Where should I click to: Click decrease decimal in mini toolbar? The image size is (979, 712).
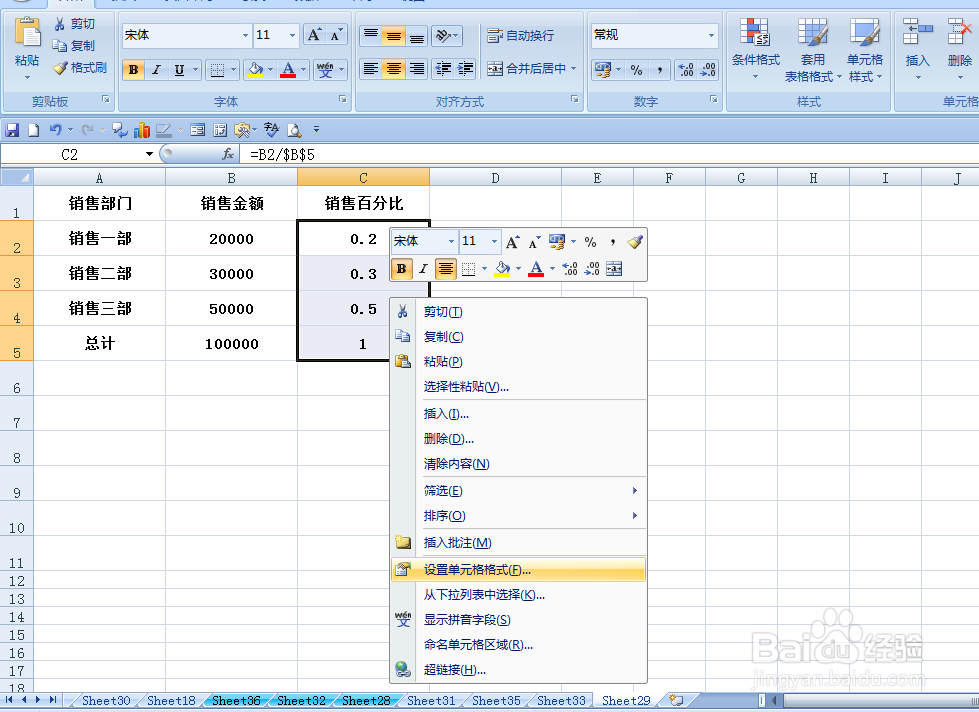[x=591, y=269]
